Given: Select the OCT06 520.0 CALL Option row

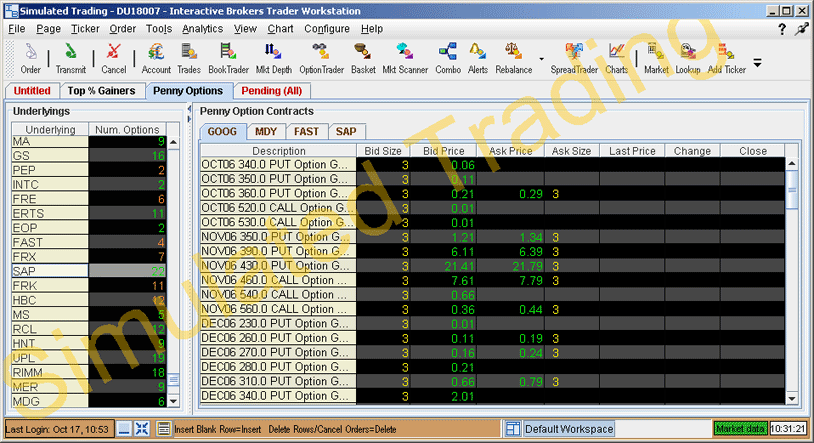Looking at the screenshot, I should [492, 208].
